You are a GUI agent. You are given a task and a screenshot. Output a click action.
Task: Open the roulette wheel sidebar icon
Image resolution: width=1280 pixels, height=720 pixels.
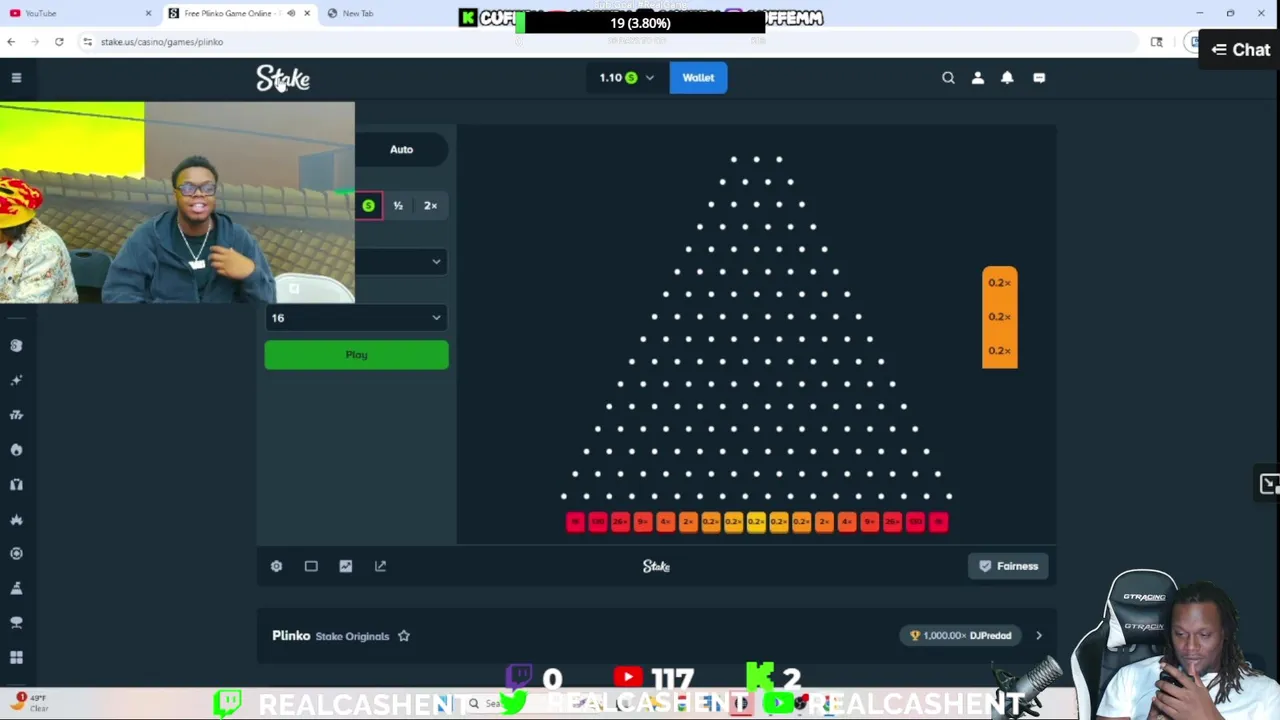pyautogui.click(x=16, y=553)
